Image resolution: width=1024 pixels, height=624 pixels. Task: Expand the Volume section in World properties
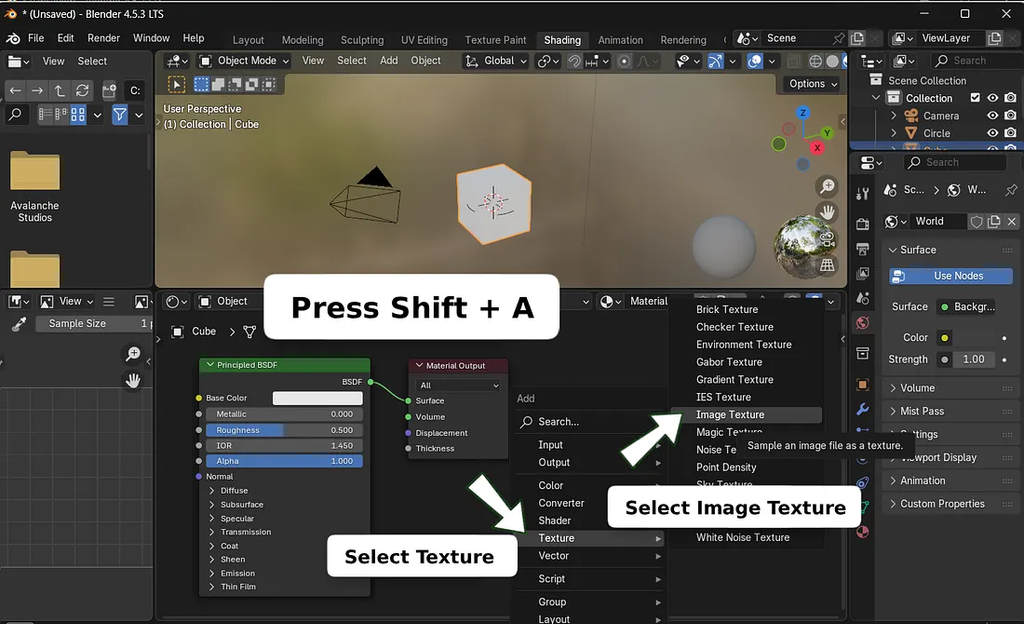coord(918,387)
